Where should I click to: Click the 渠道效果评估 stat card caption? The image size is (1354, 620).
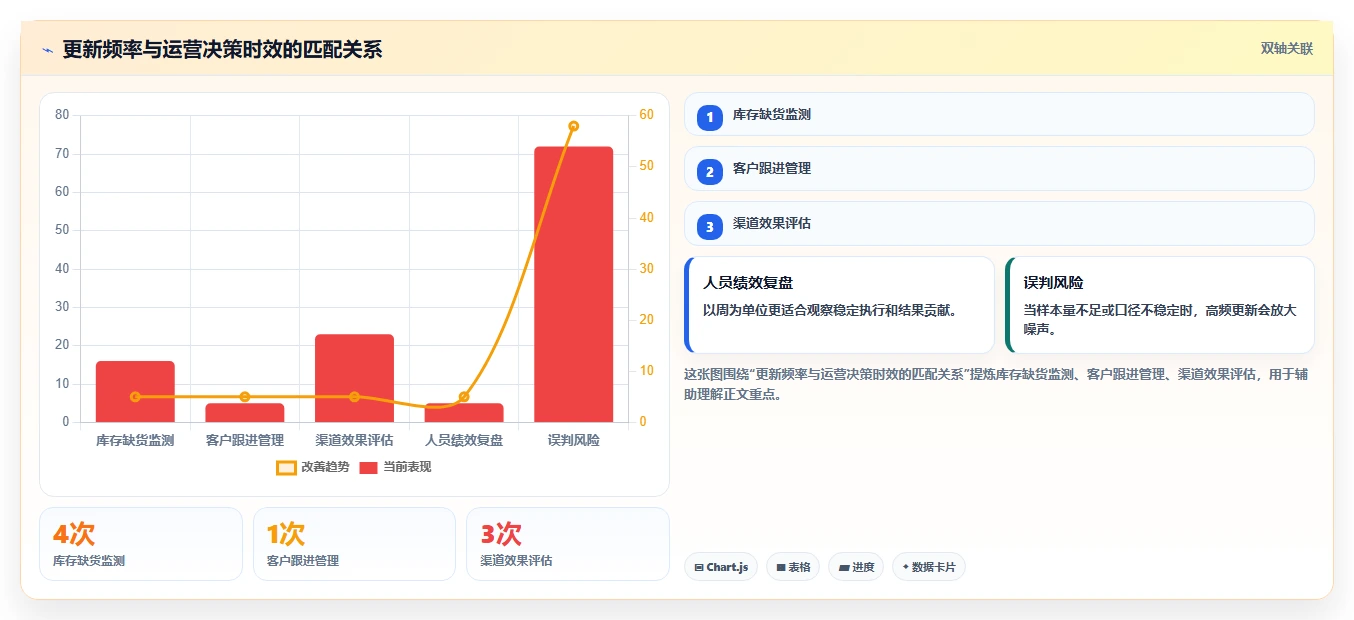click(516, 561)
